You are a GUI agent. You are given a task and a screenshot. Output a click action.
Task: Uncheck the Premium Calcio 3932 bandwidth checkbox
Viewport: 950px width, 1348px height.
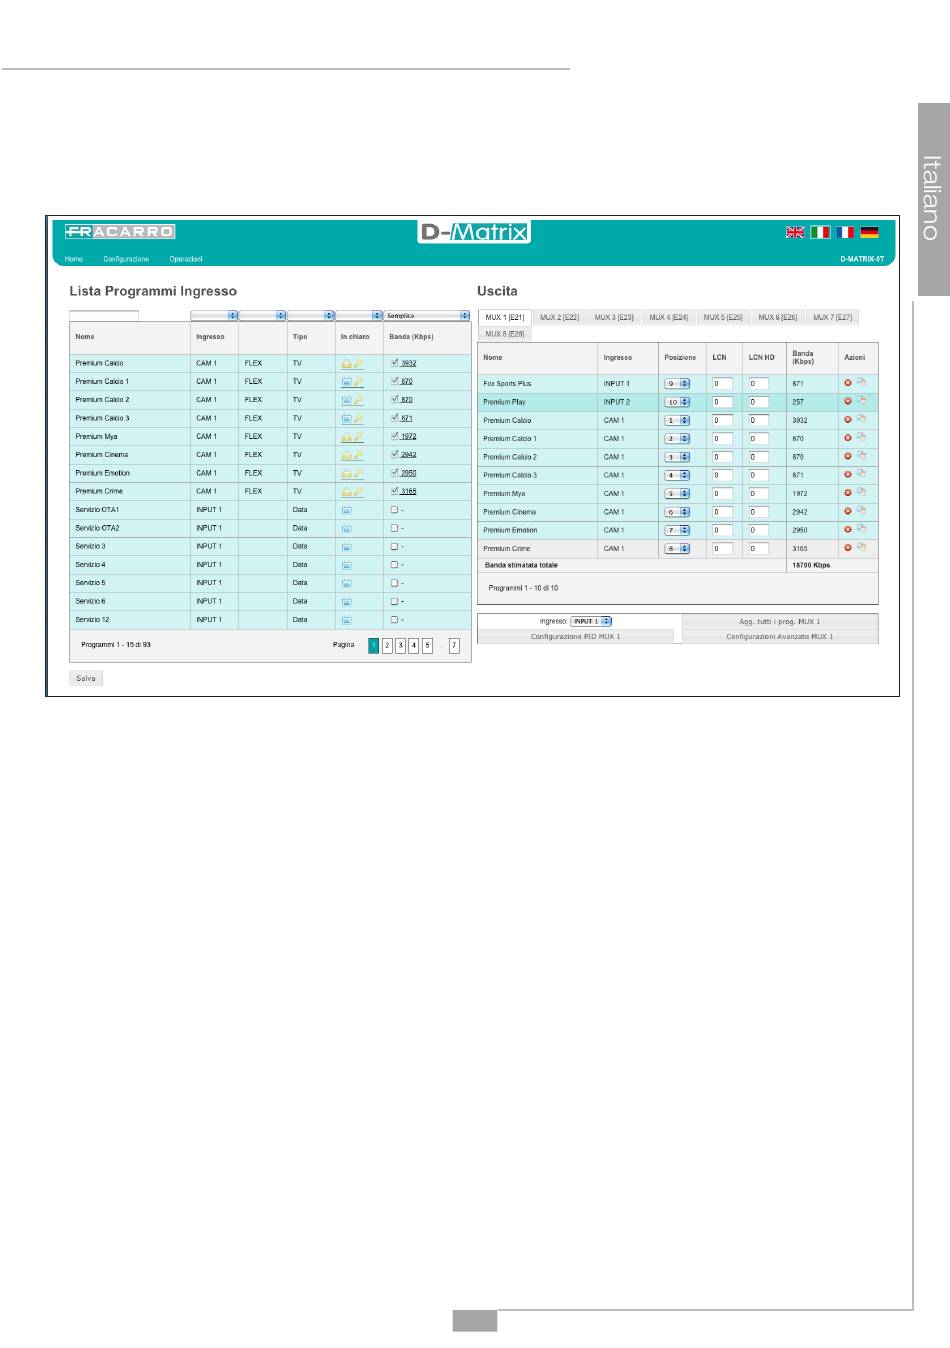(x=395, y=363)
